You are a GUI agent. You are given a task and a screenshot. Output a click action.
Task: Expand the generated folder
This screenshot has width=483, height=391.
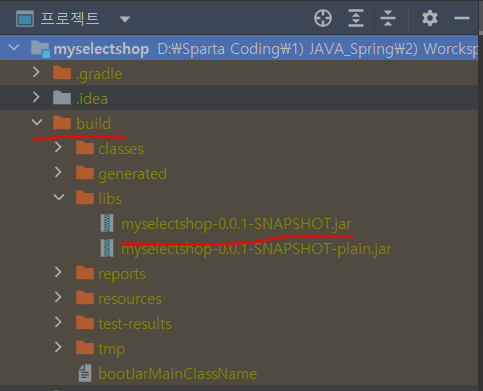(58, 172)
